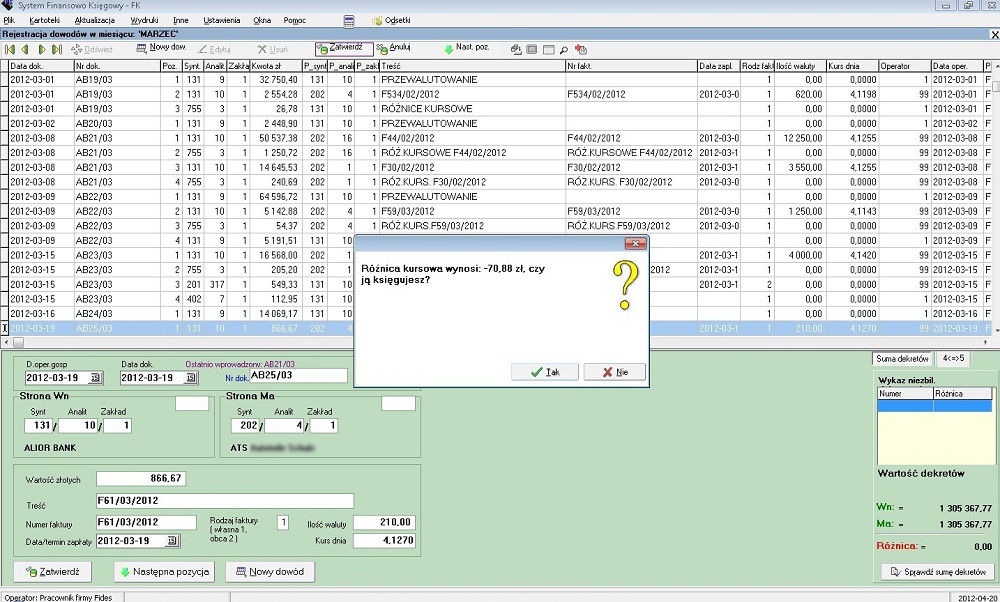This screenshot has height=602, width=1000.
Task: Click the Treść input field
Action: click(x=224, y=501)
